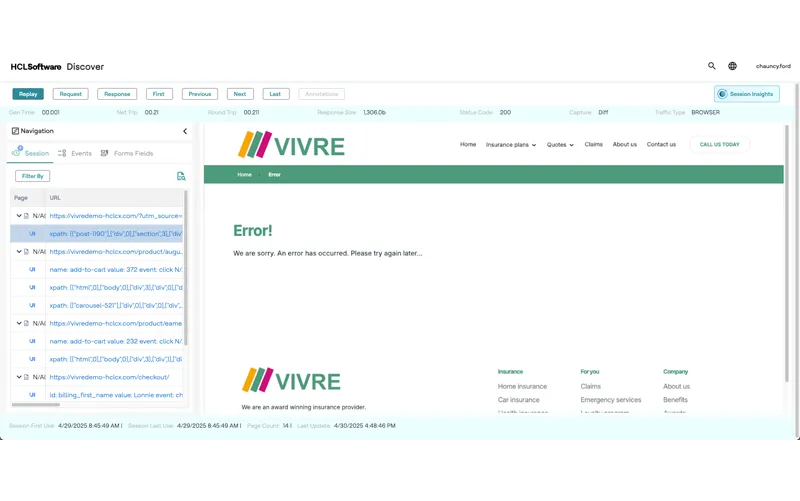Collapse the first vivredemo page row
The image size is (800, 501).
[19, 215]
